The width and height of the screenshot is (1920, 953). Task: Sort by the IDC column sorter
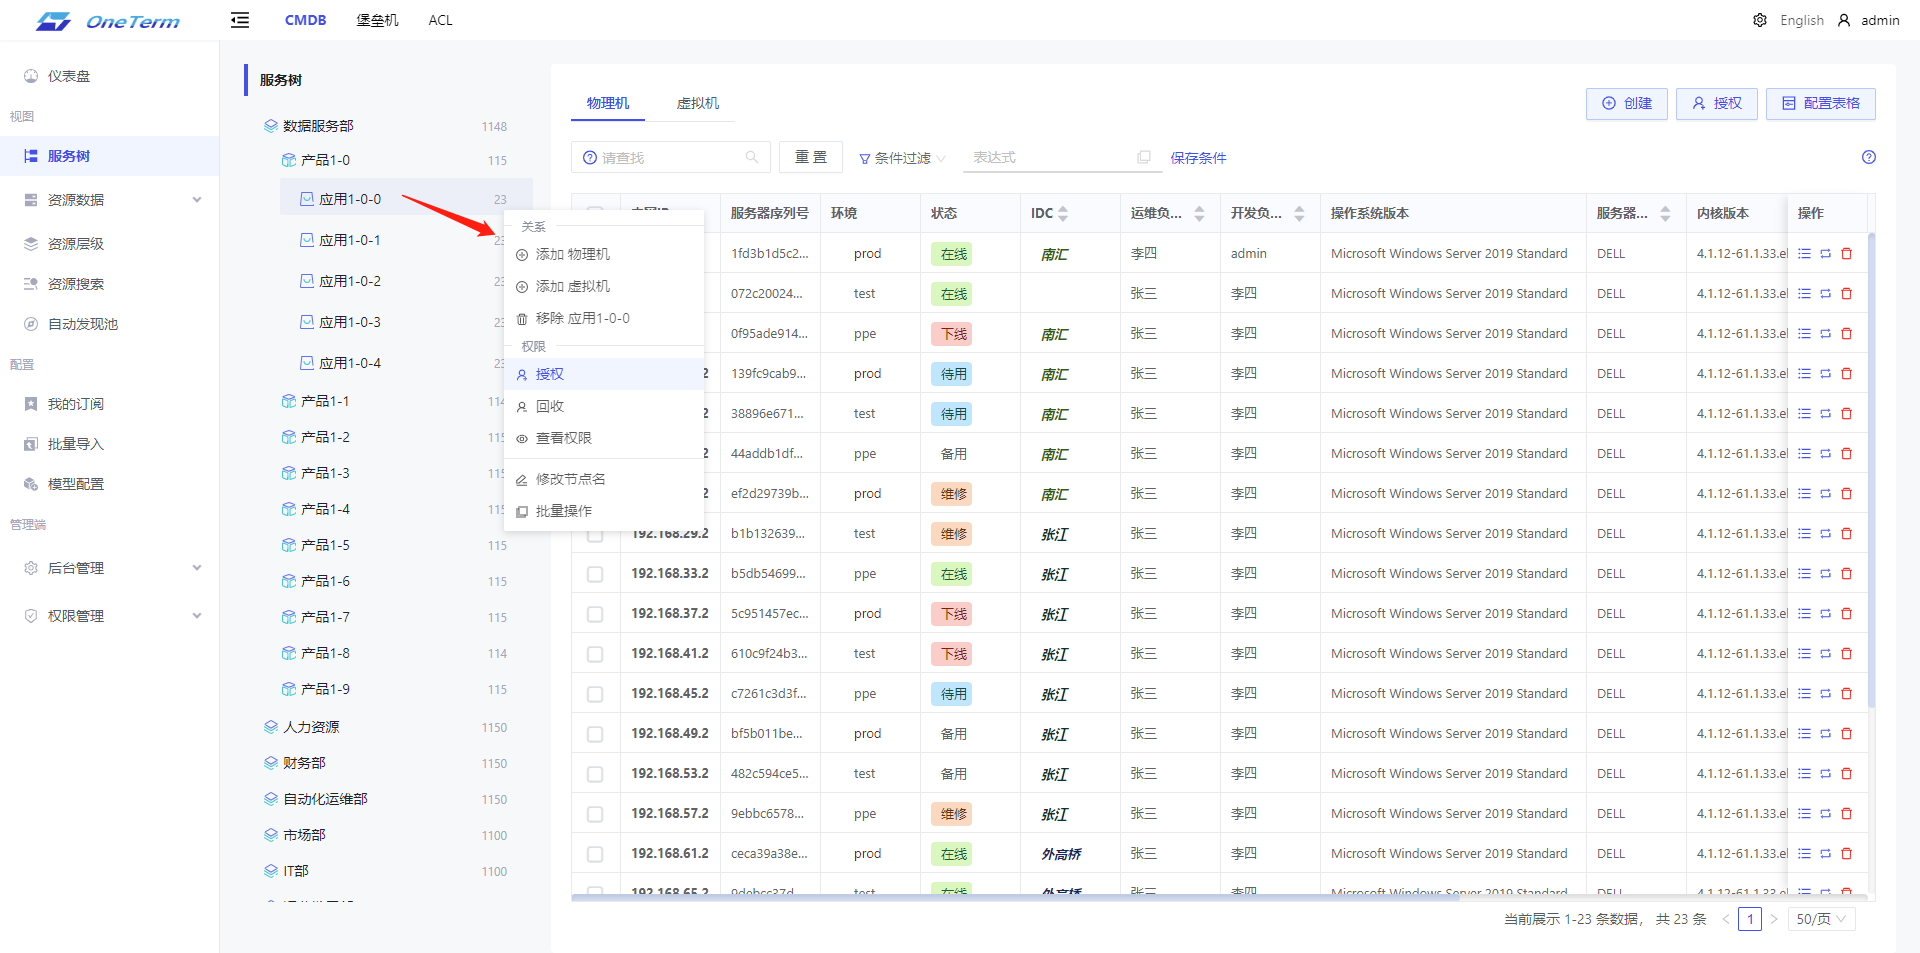click(x=1063, y=213)
